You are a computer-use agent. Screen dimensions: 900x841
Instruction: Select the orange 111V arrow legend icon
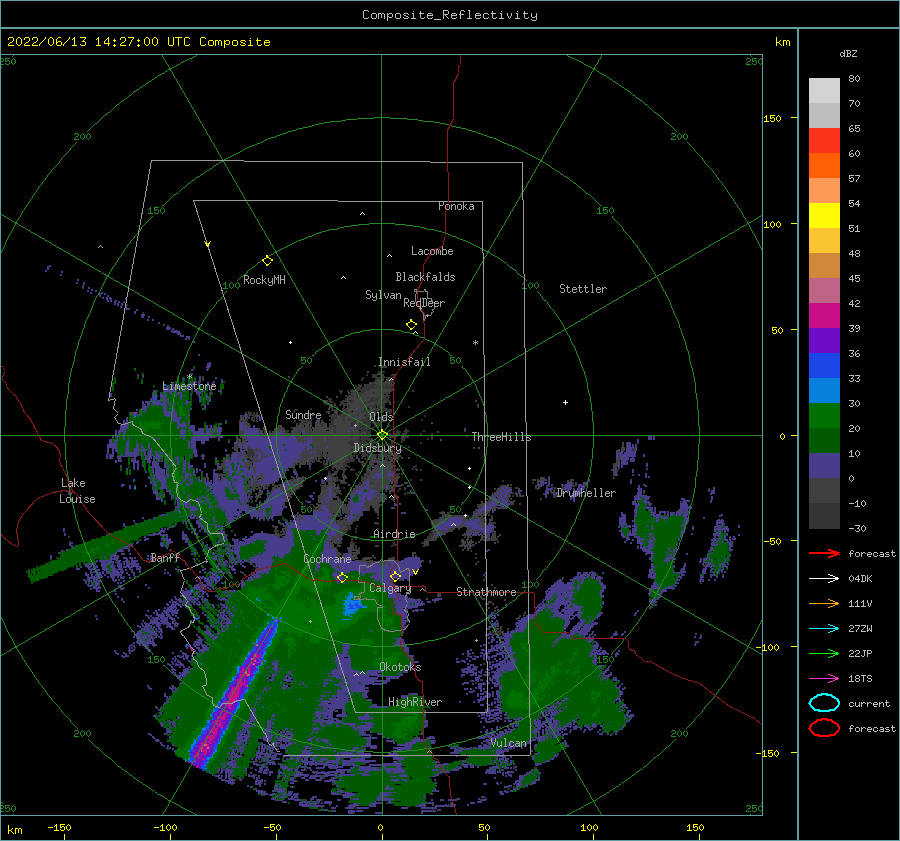click(824, 603)
